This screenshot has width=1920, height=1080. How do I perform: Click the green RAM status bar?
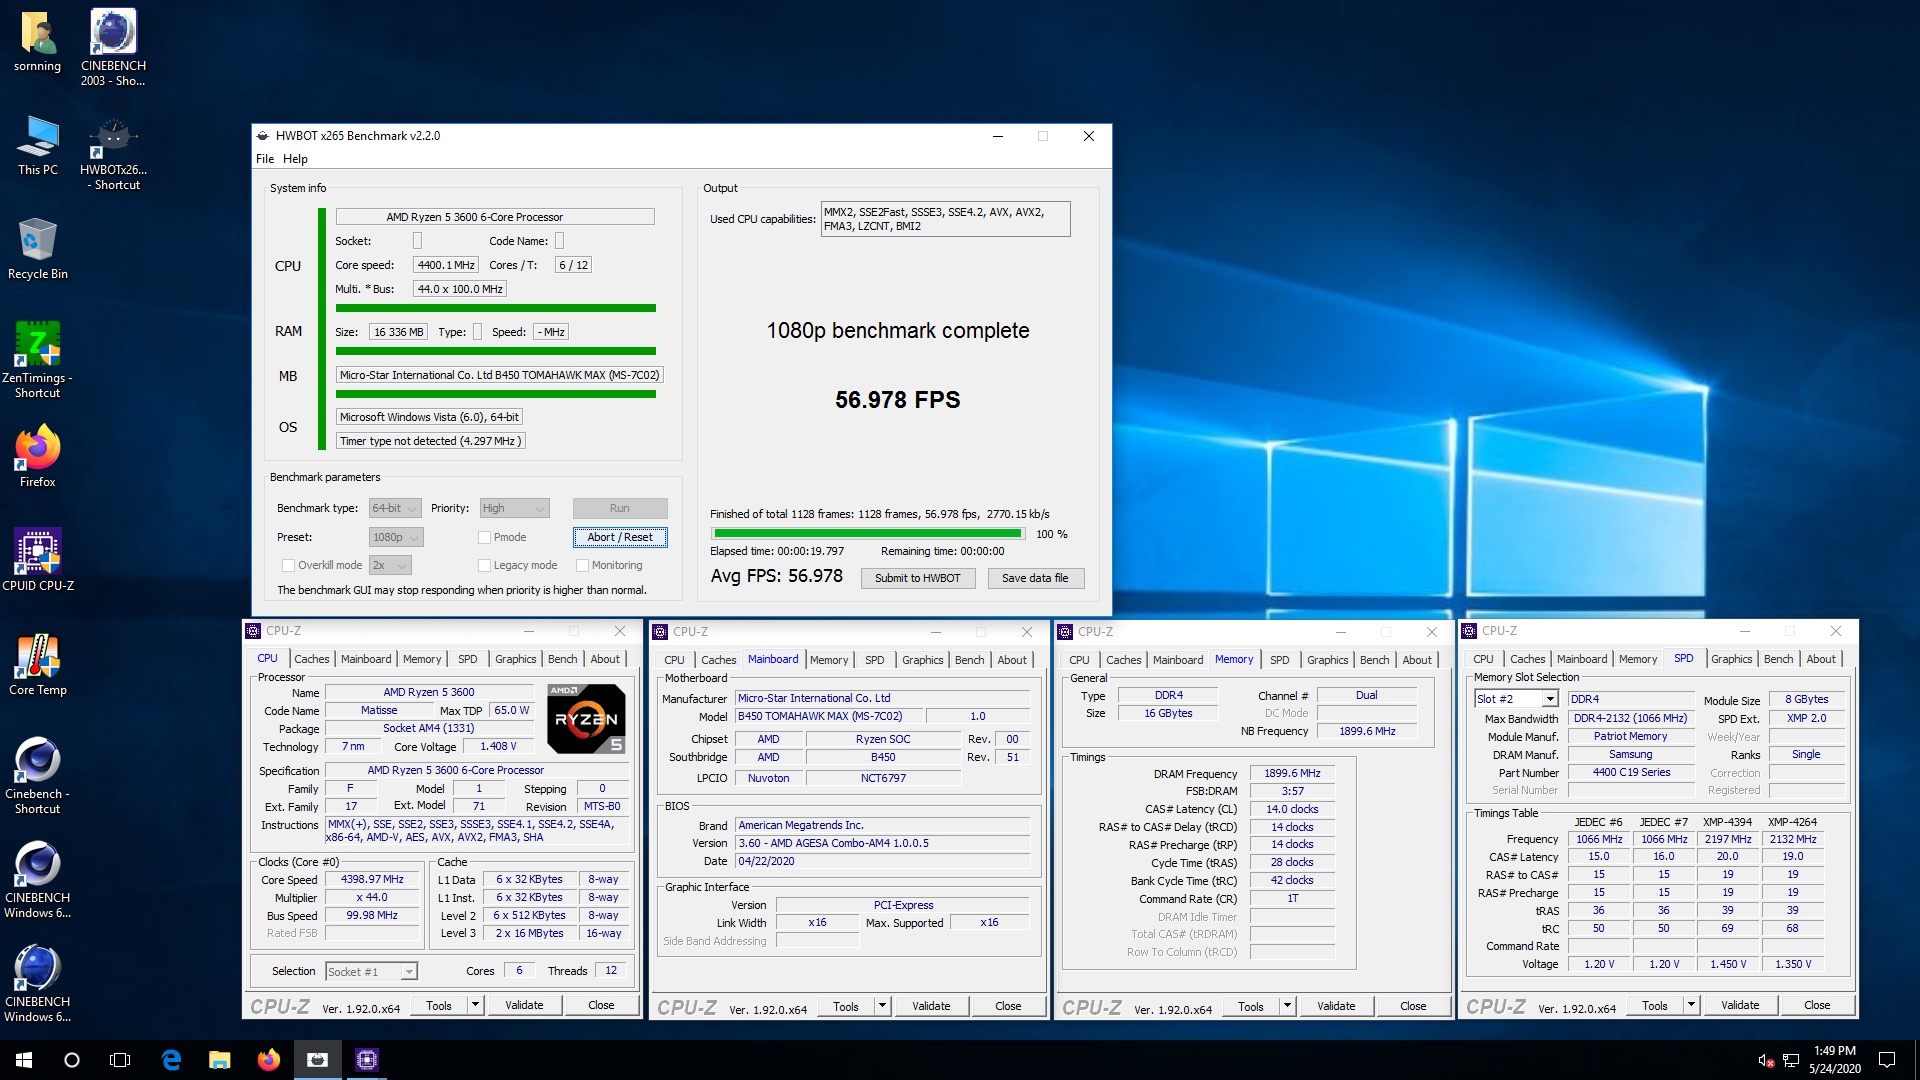tap(496, 351)
